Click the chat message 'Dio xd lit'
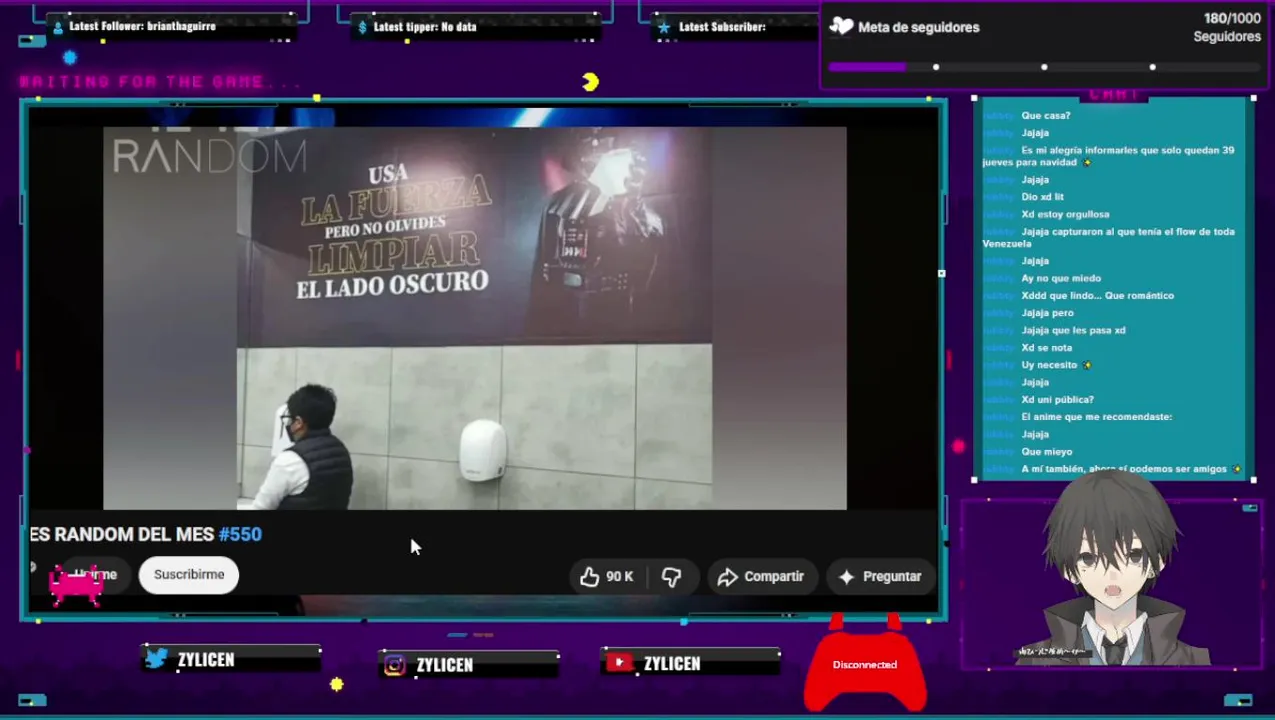Screen dimensions: 1275x720 [x=1042, y=197]
